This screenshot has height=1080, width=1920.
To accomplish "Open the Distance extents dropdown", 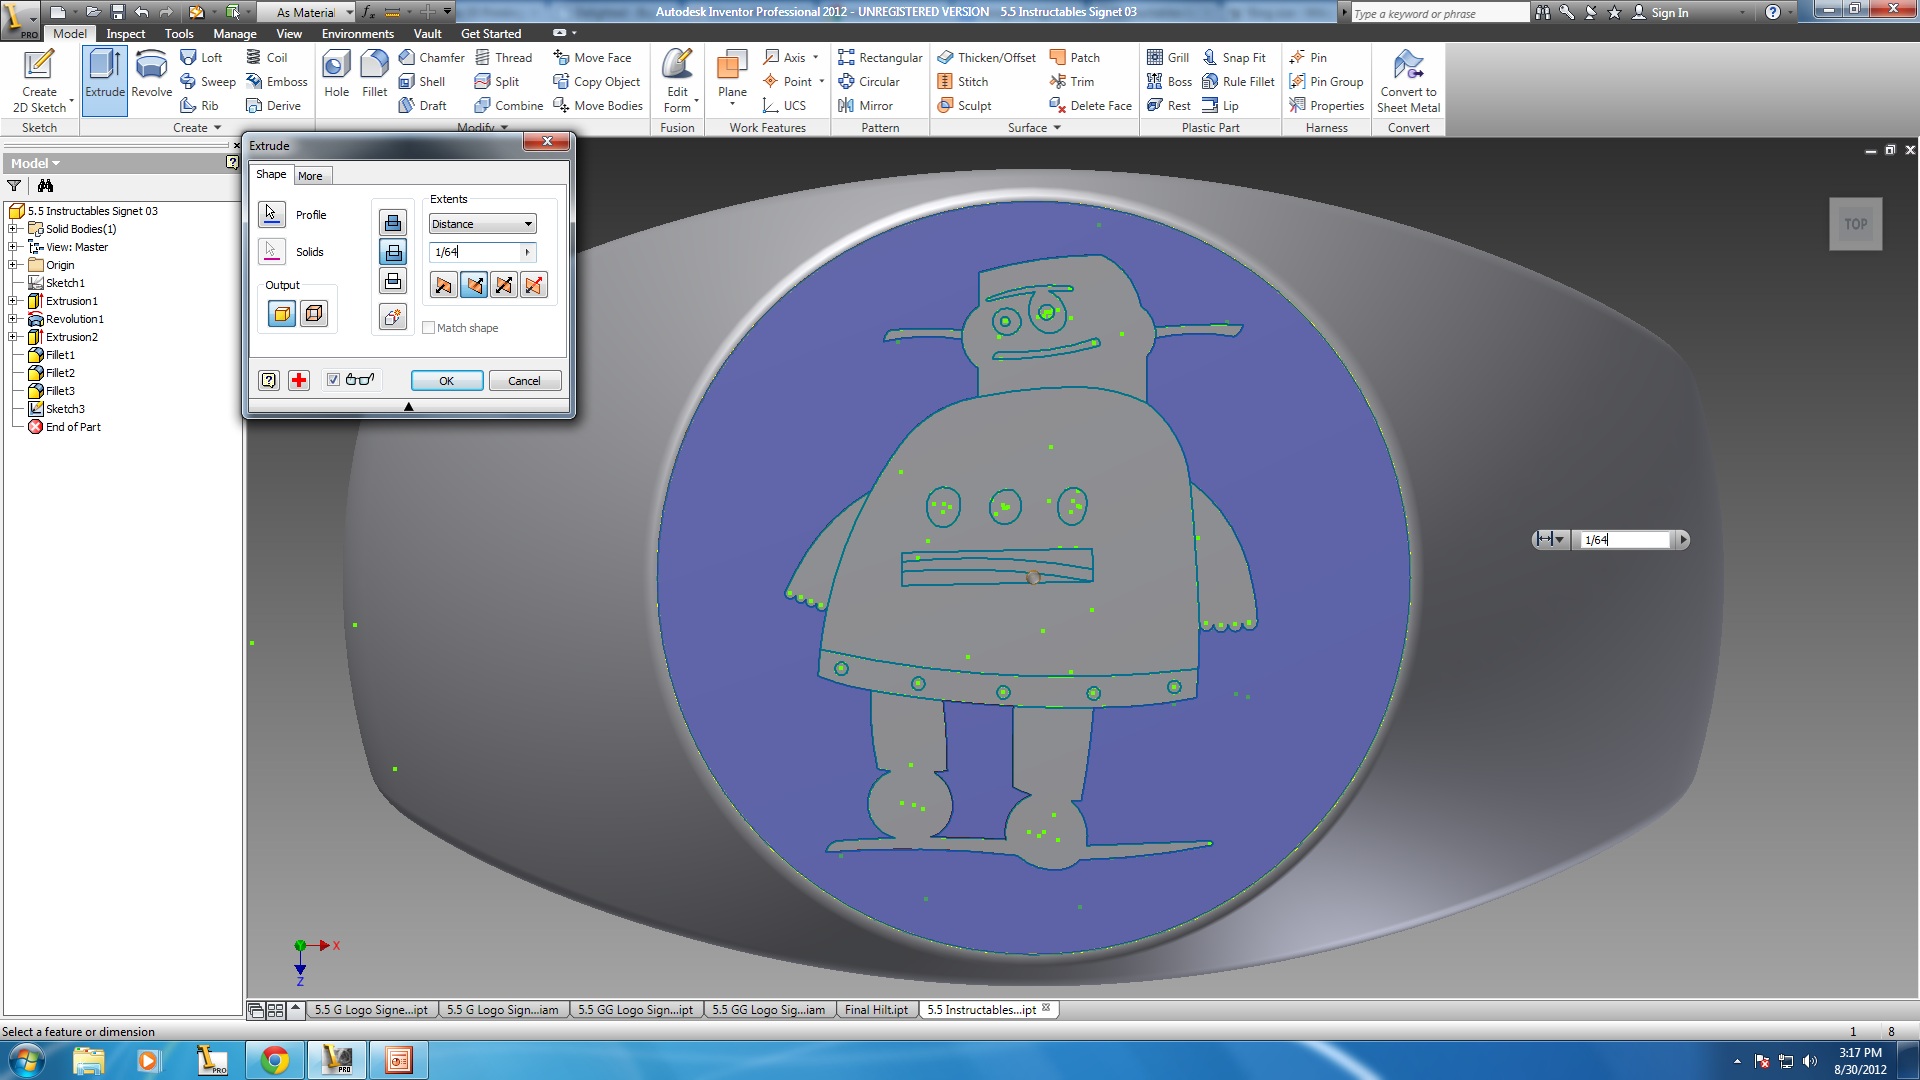I will tap(483, 224).
